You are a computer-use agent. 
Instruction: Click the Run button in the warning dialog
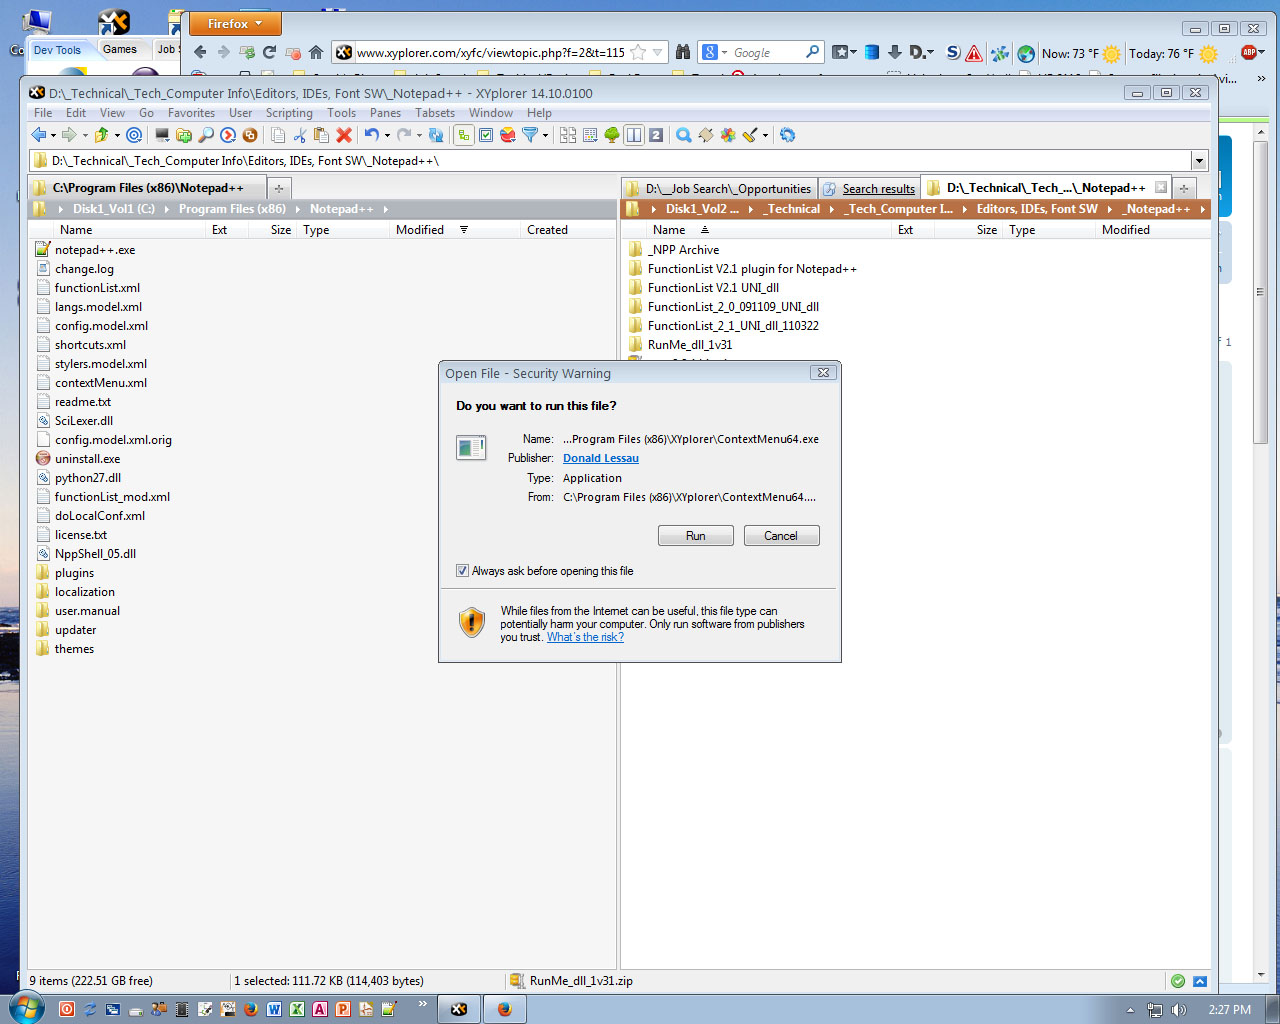click(x=695, y=535)
